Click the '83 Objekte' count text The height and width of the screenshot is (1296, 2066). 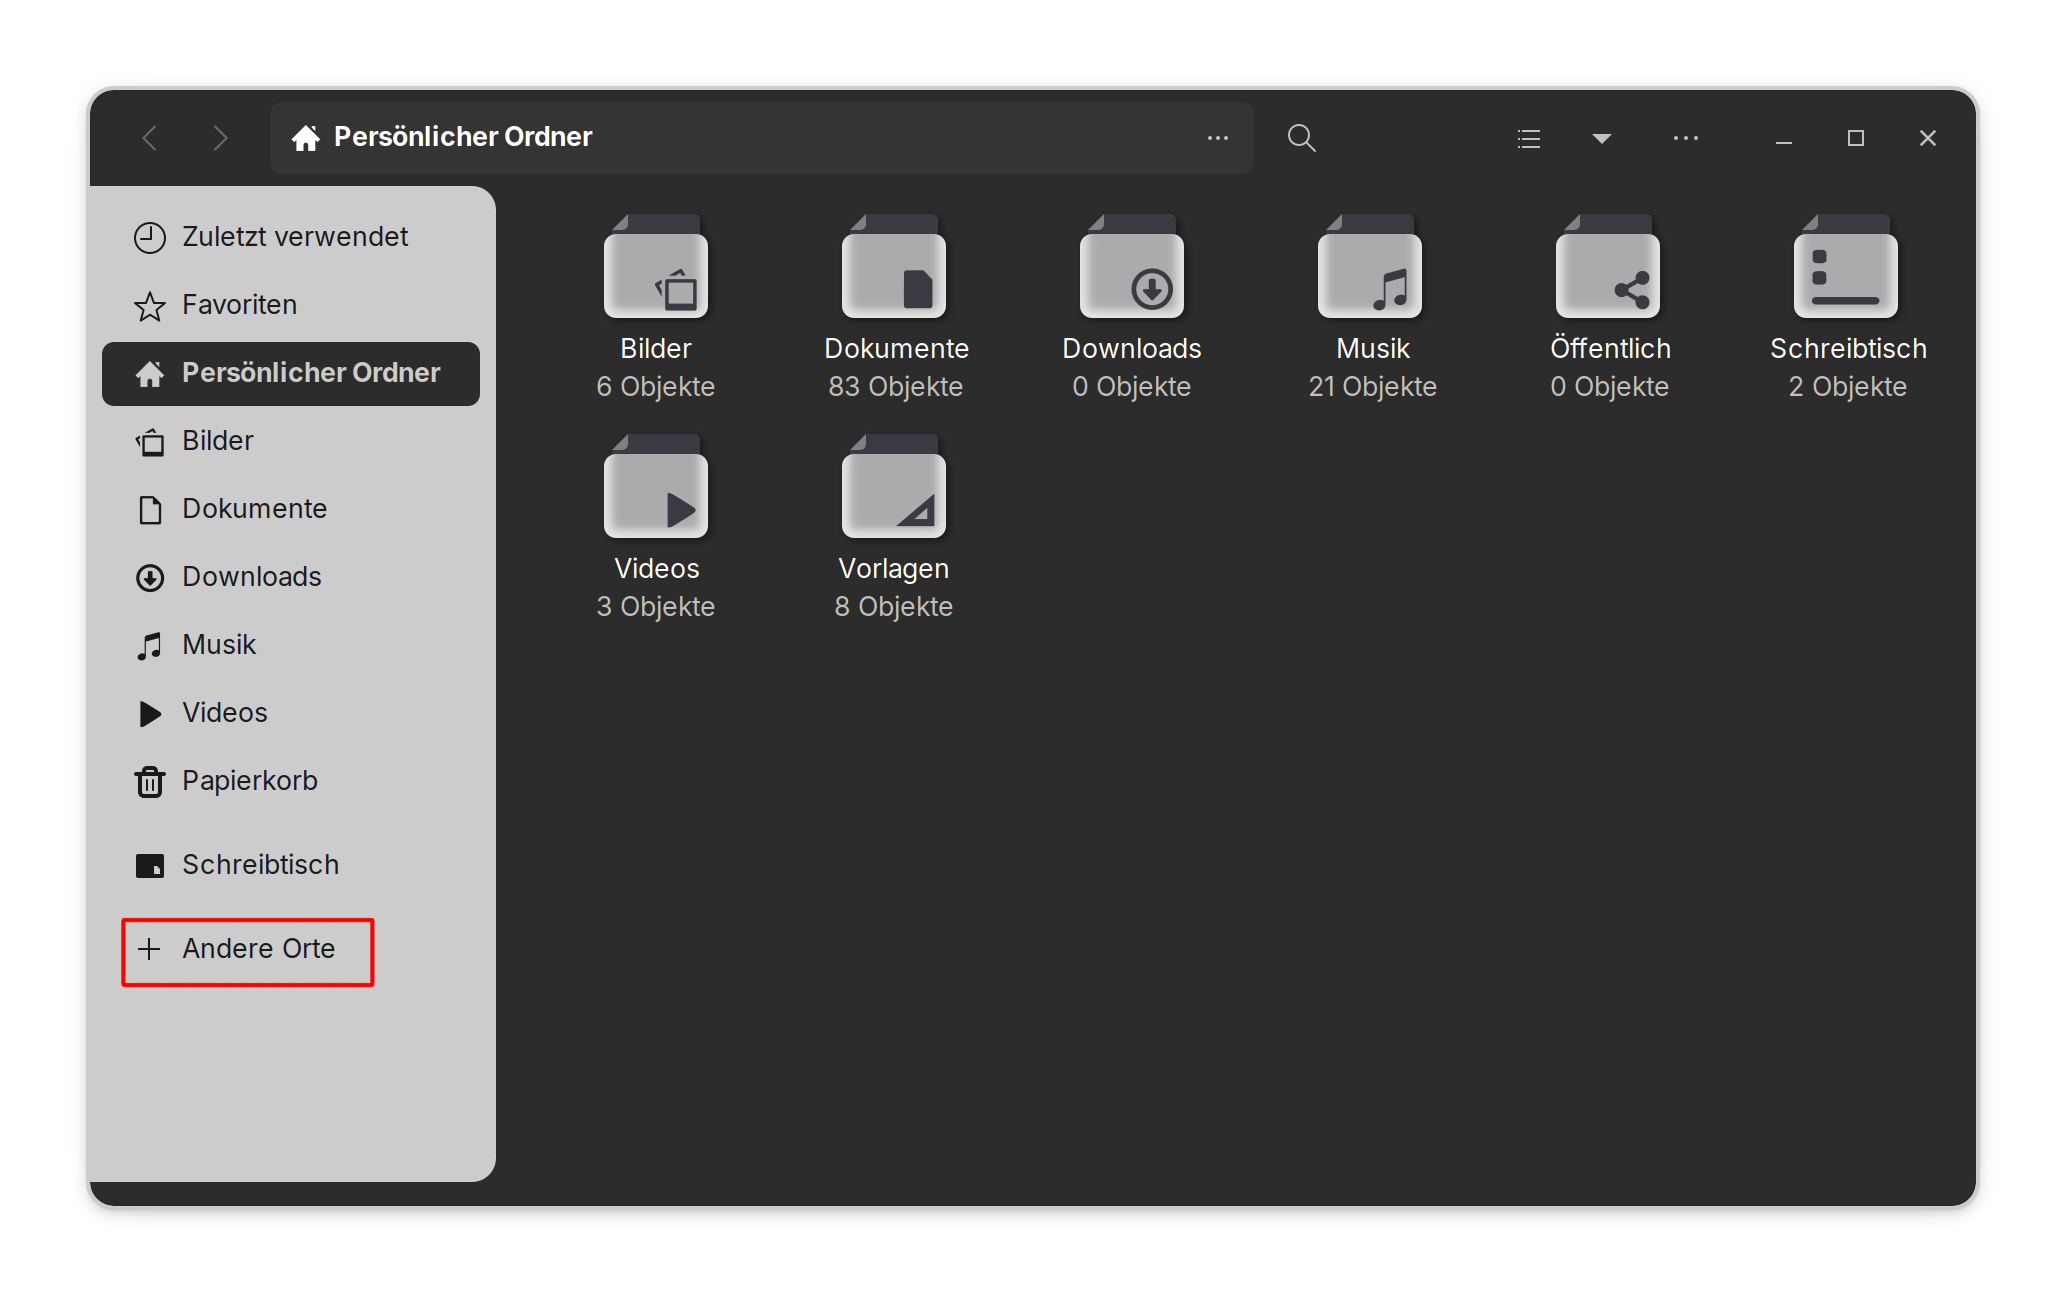click(895, 387)
